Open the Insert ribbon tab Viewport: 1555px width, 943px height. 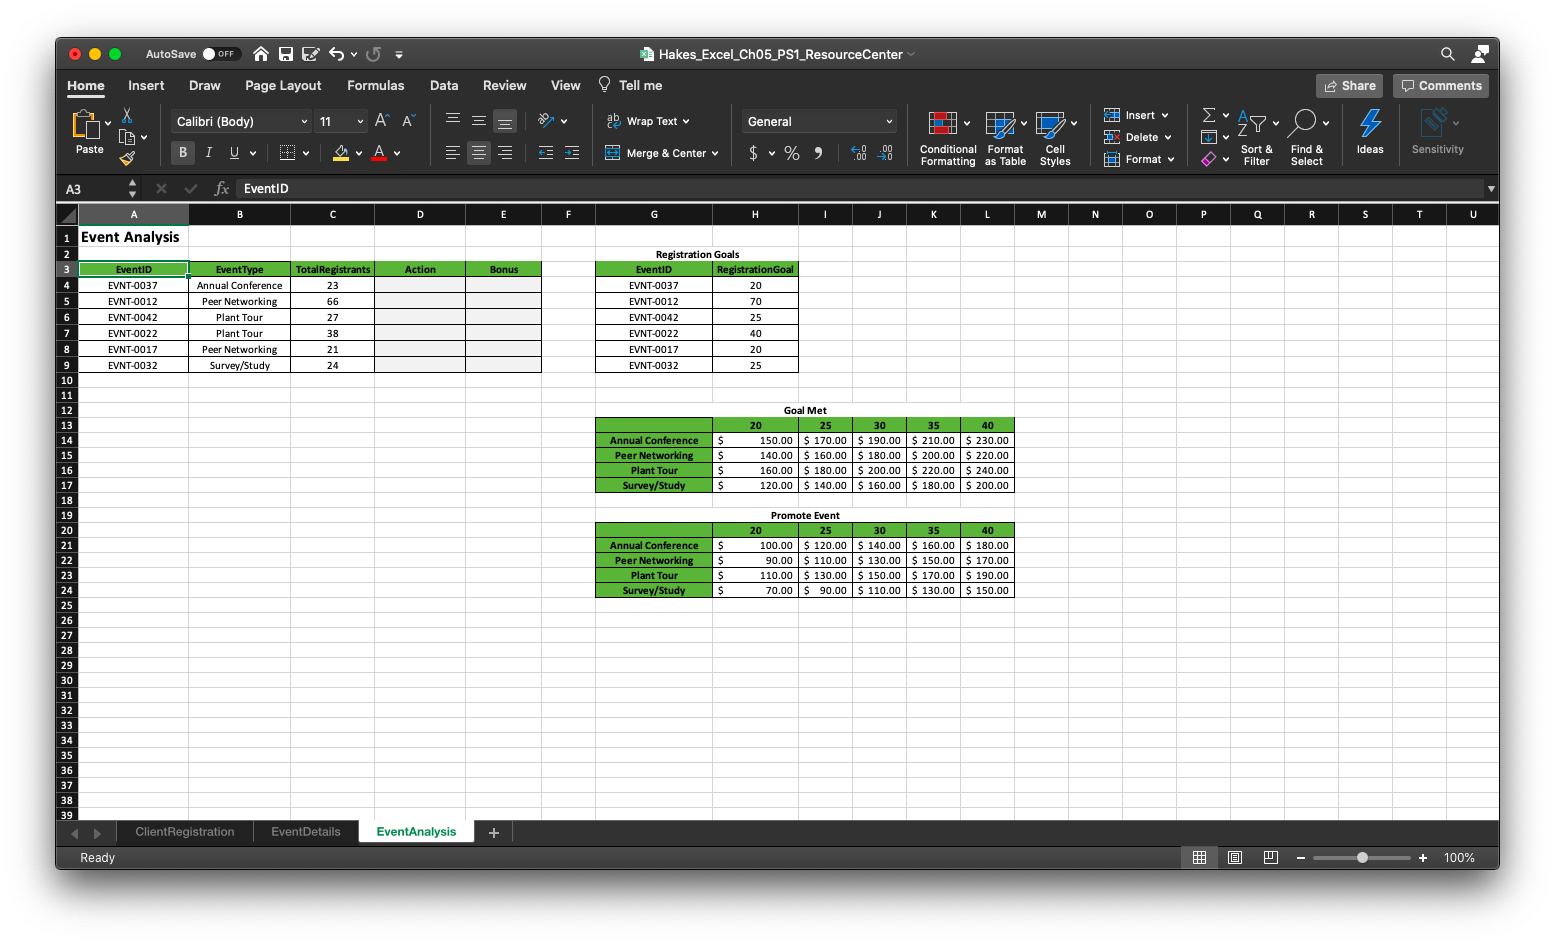pos(146,85)
